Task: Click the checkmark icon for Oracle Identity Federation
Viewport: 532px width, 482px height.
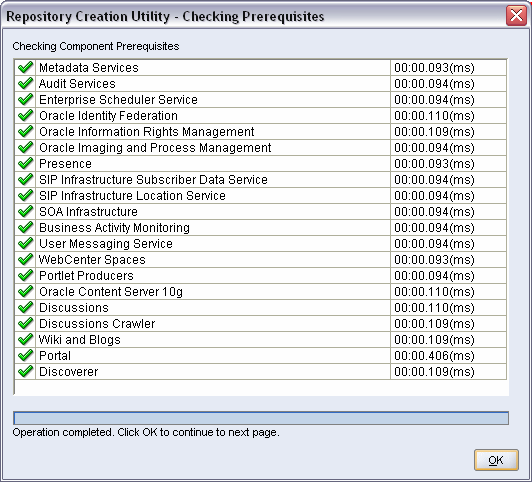Action: pyautogui.click(x=25, y=115)
